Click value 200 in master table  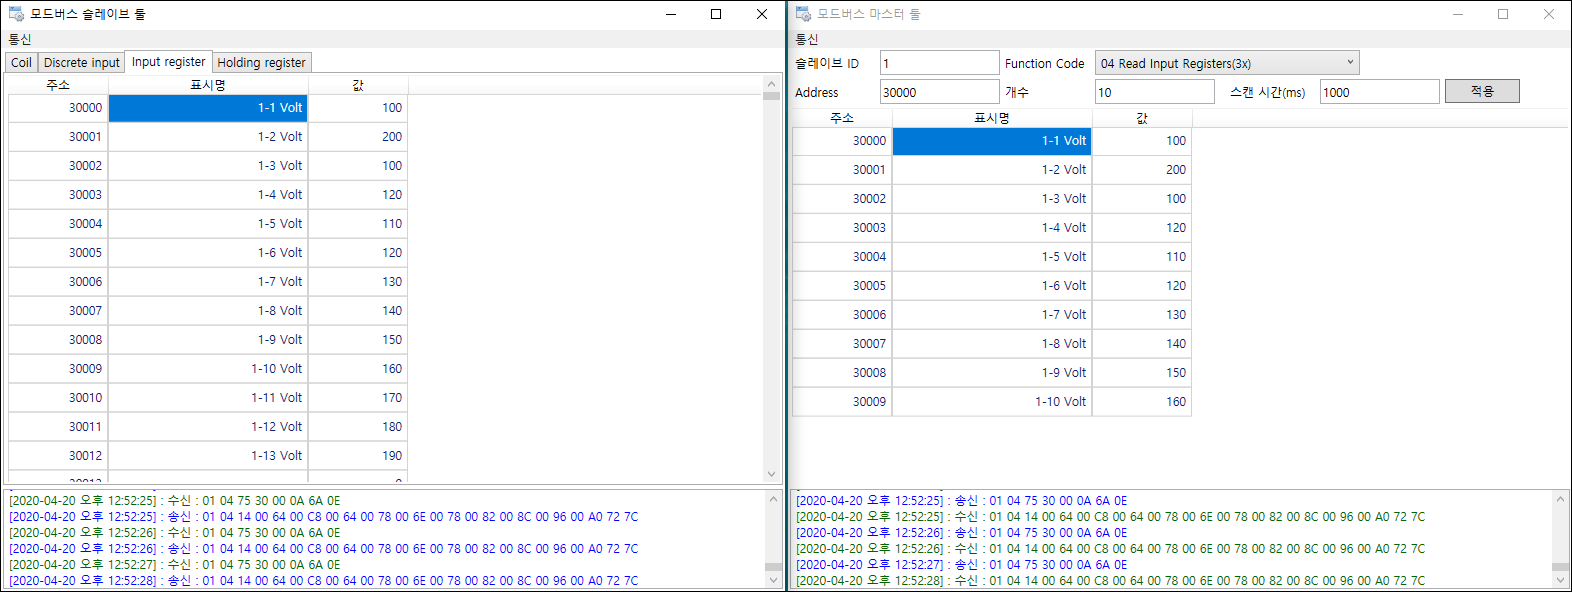tap(1142, 170)
